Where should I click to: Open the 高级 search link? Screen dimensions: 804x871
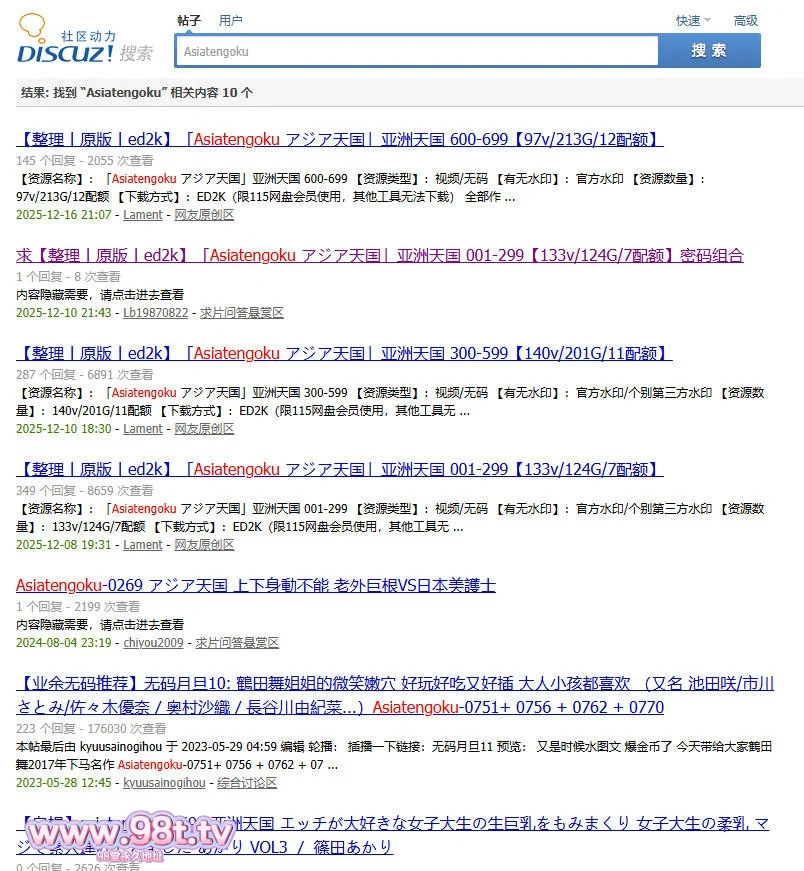[x=746, y=20]
